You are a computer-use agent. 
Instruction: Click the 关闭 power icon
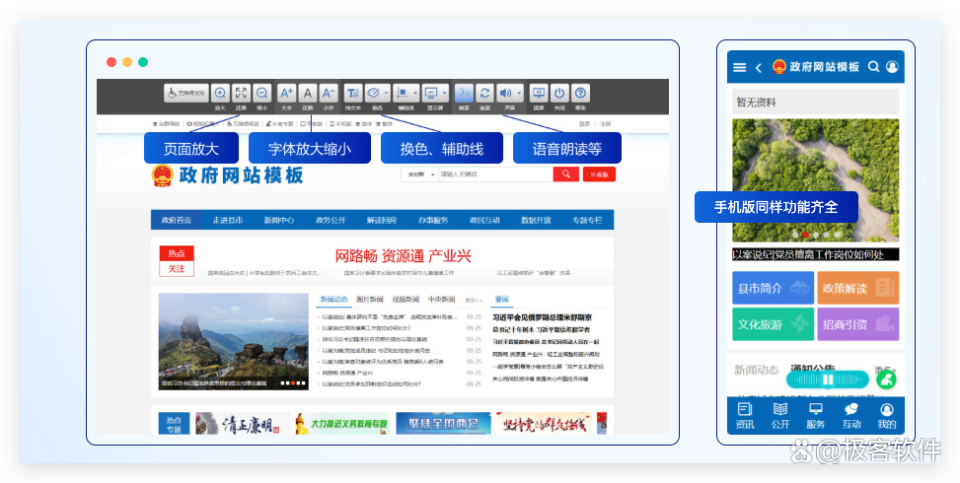[x=560, y=93]
